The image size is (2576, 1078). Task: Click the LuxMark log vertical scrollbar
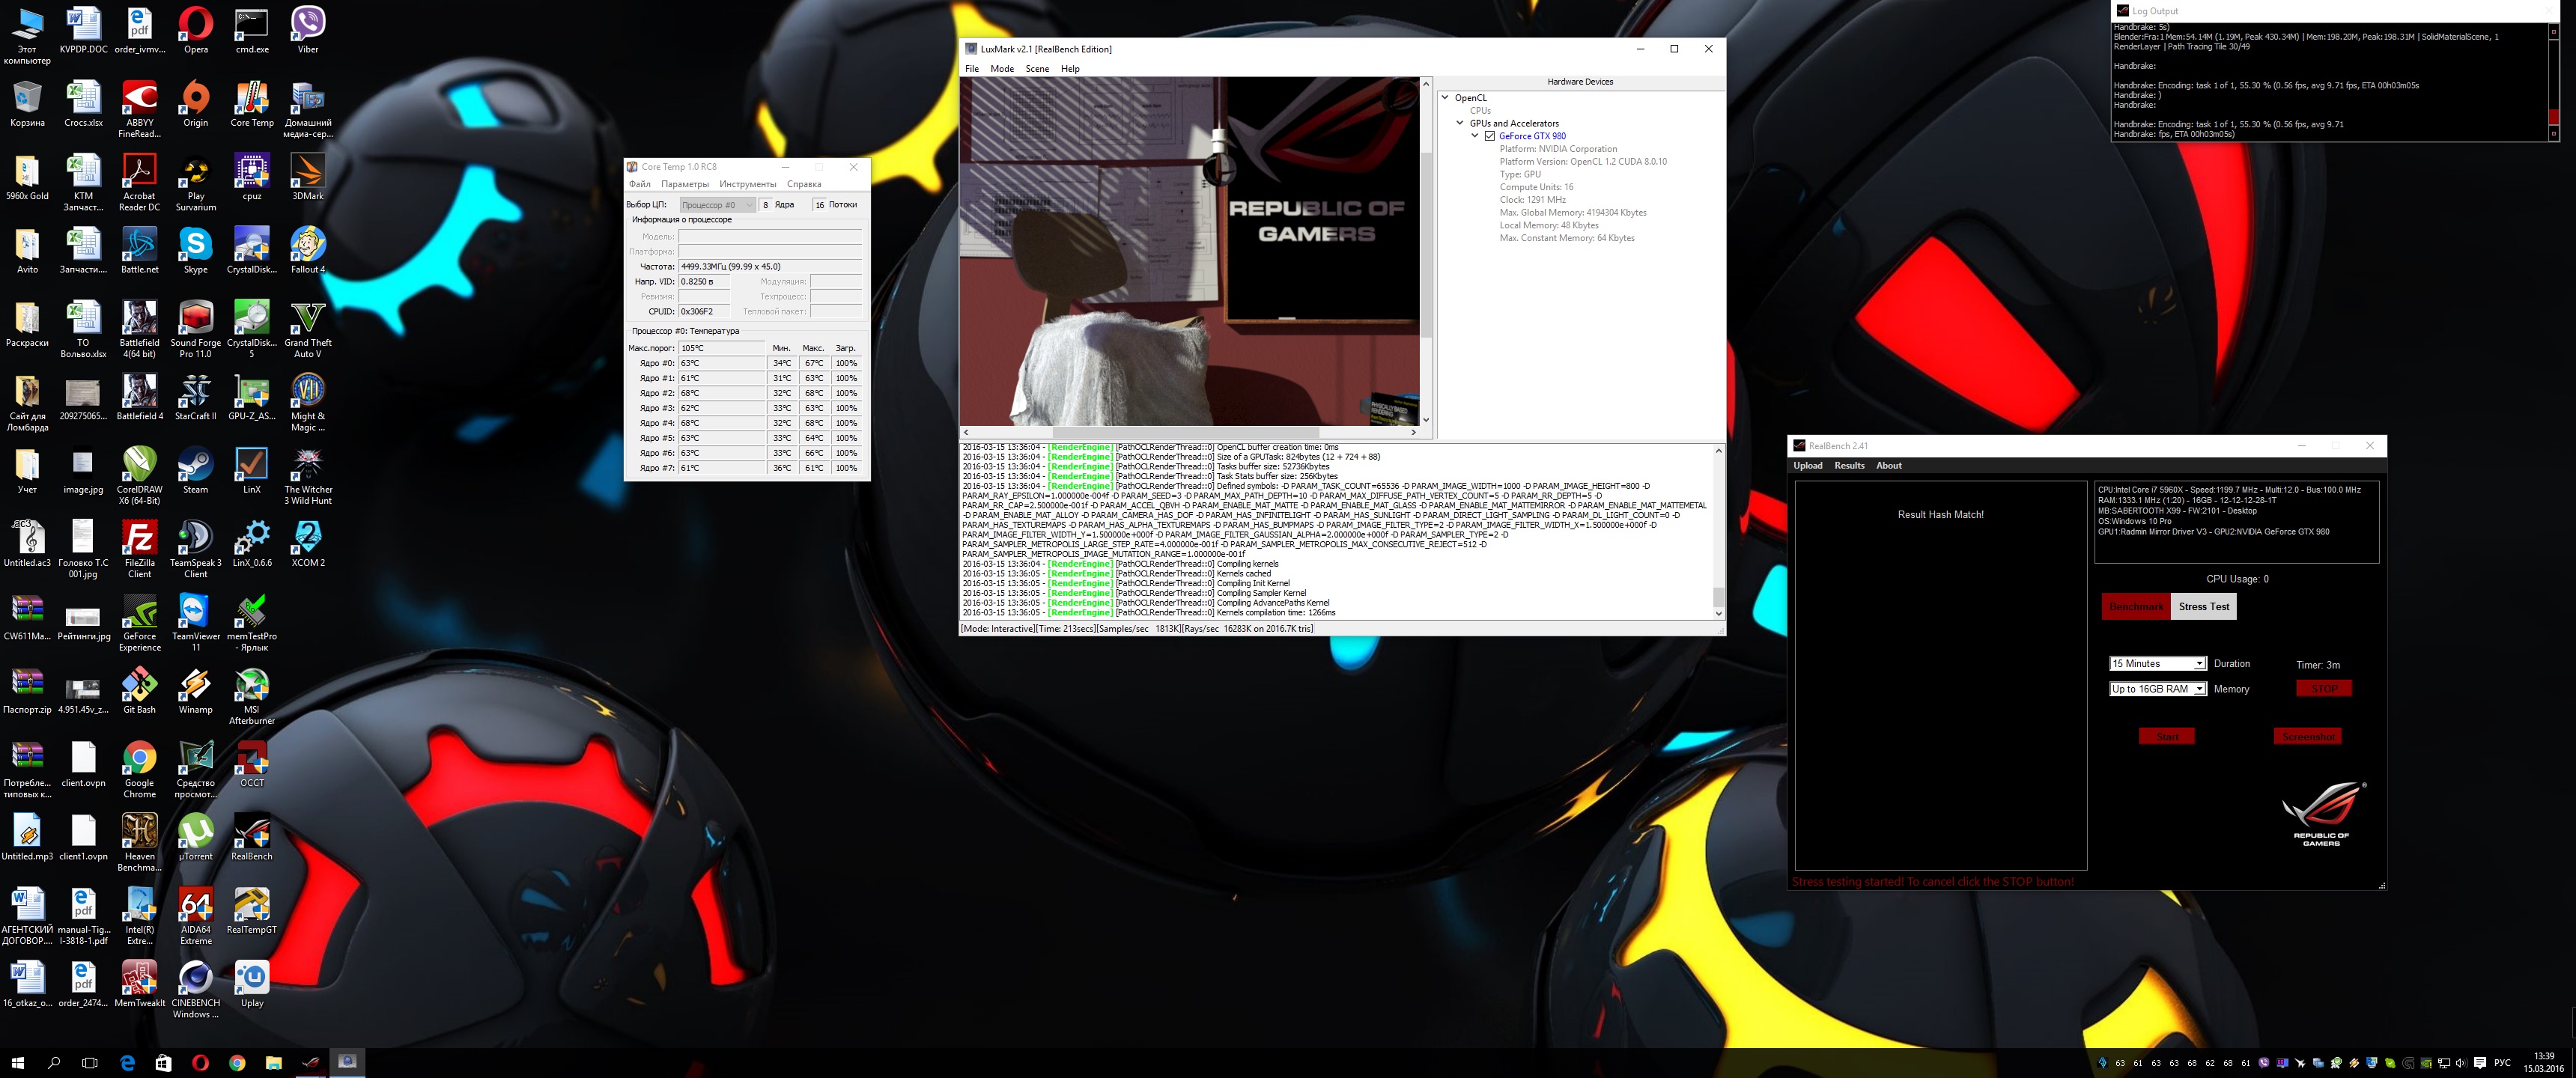1718,530
